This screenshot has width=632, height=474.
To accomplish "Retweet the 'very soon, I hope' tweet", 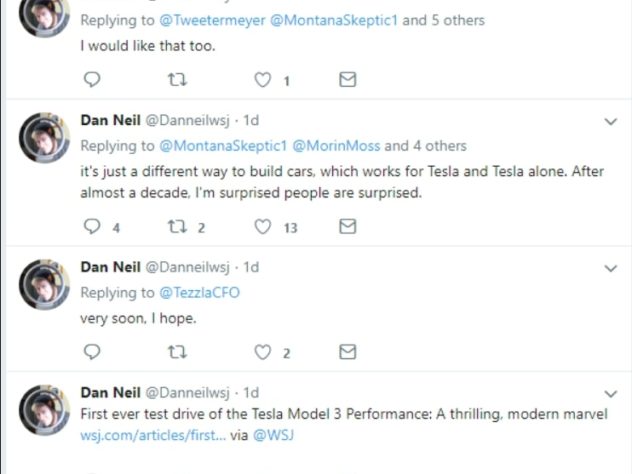I will tap(177, 352).
